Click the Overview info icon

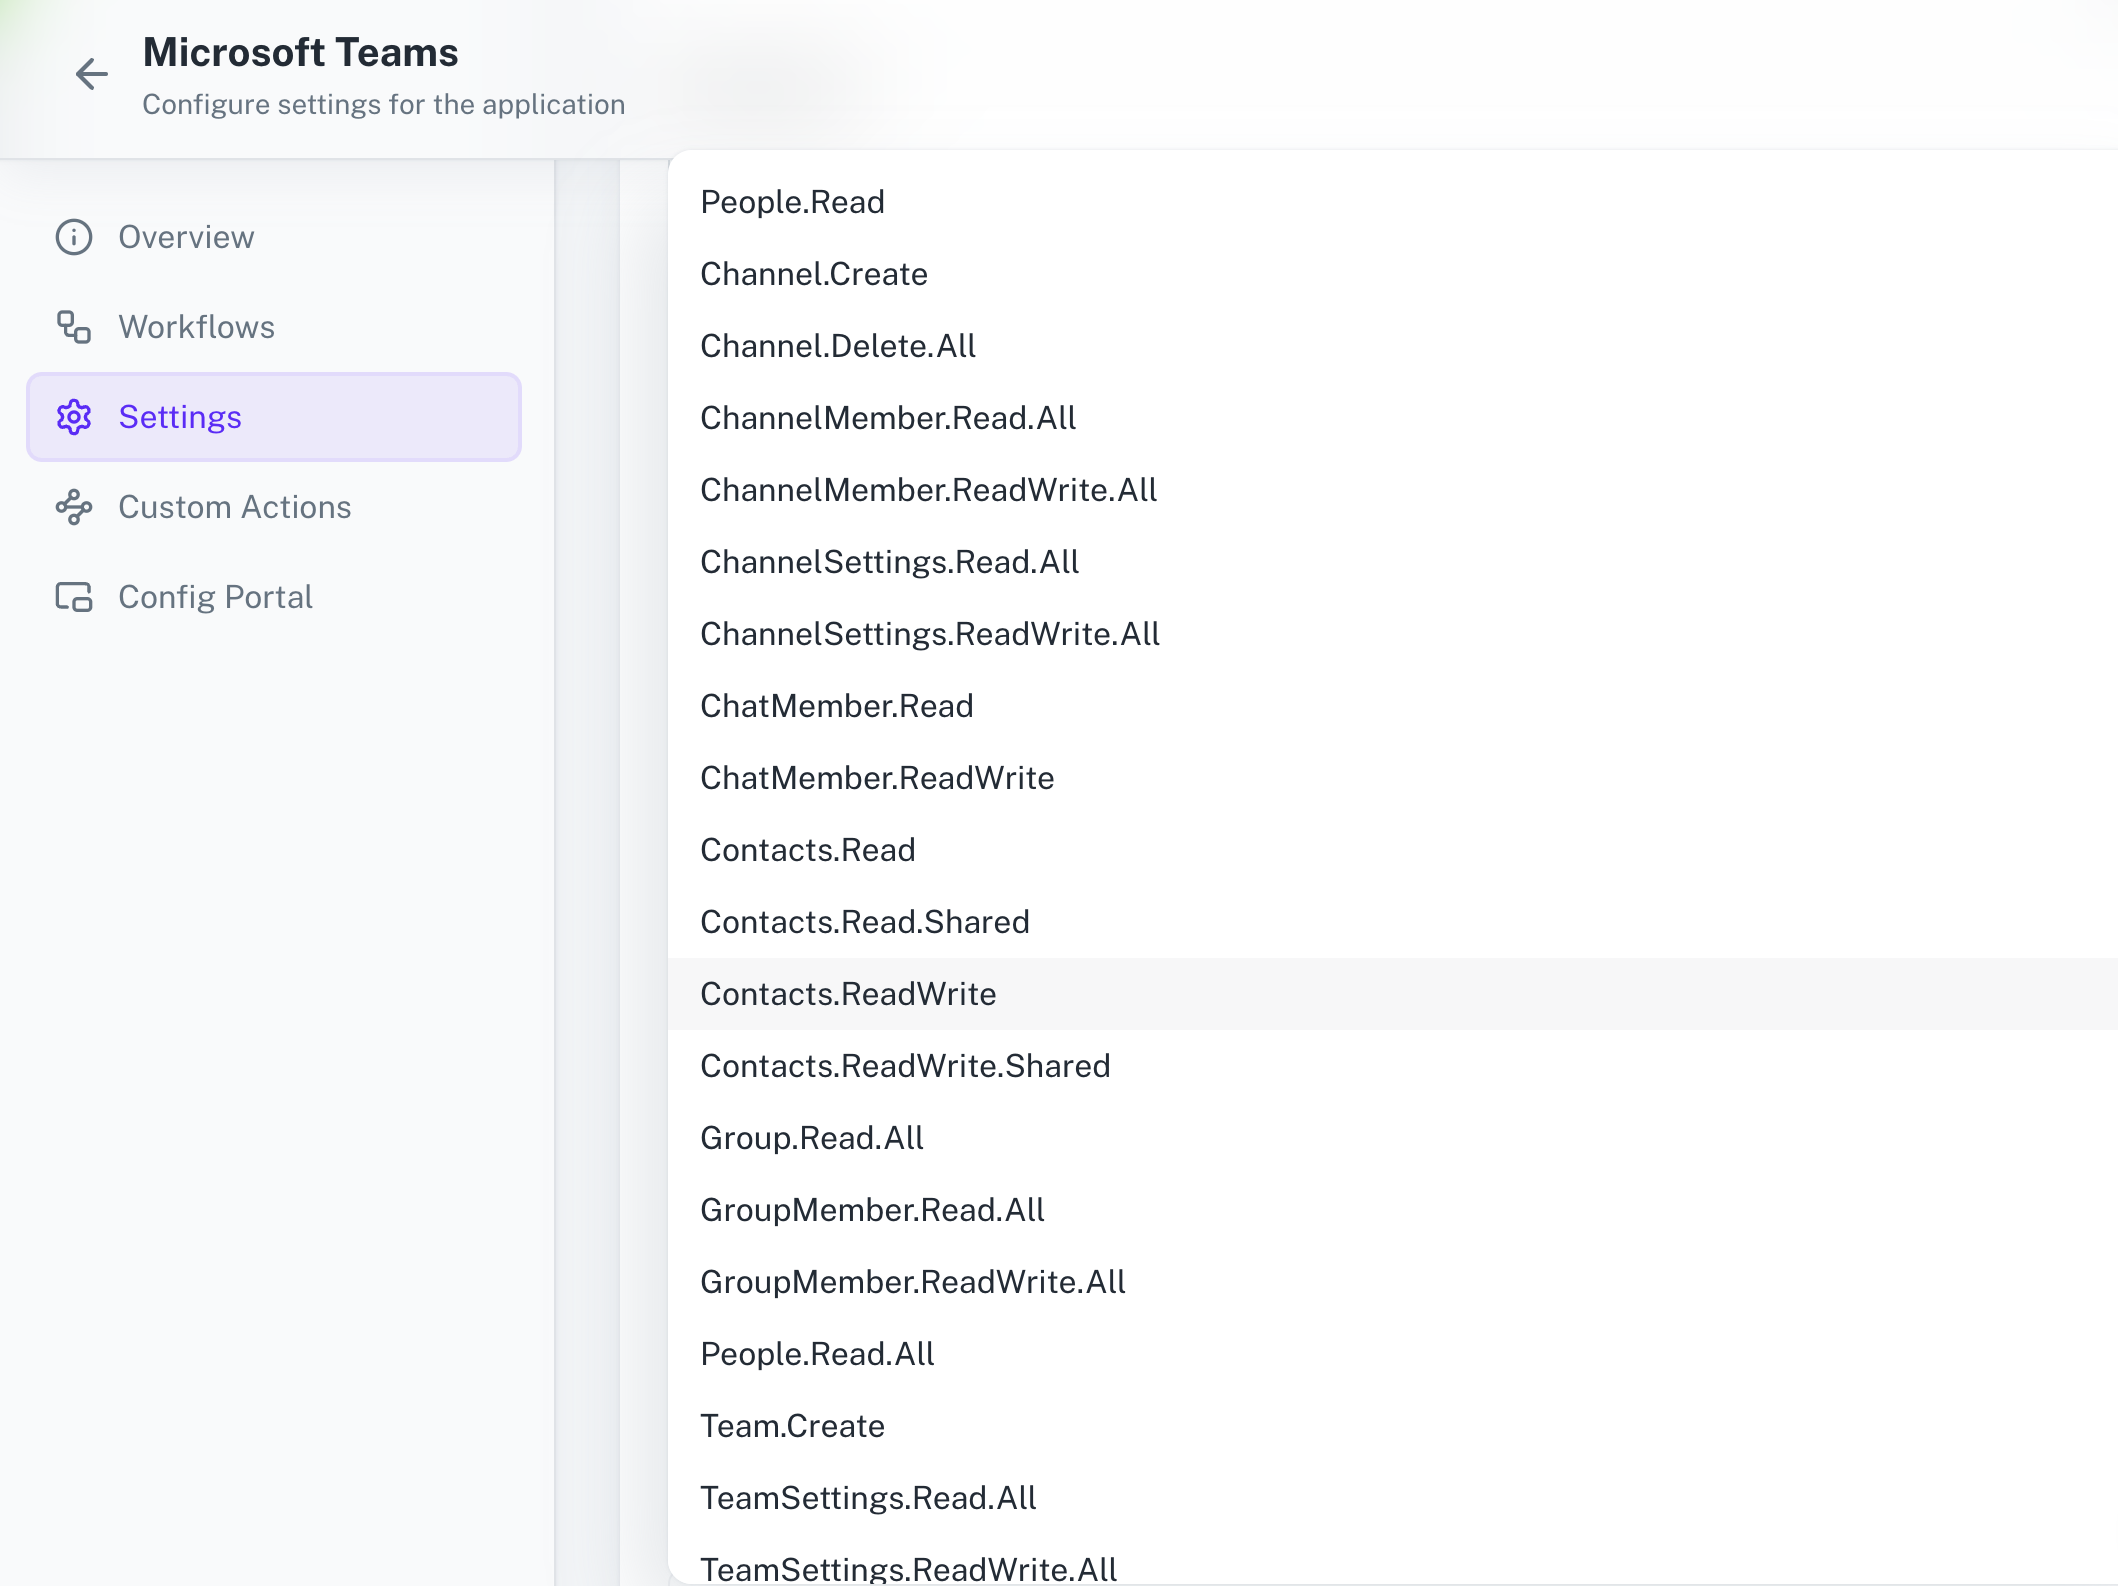click(73, 237)
